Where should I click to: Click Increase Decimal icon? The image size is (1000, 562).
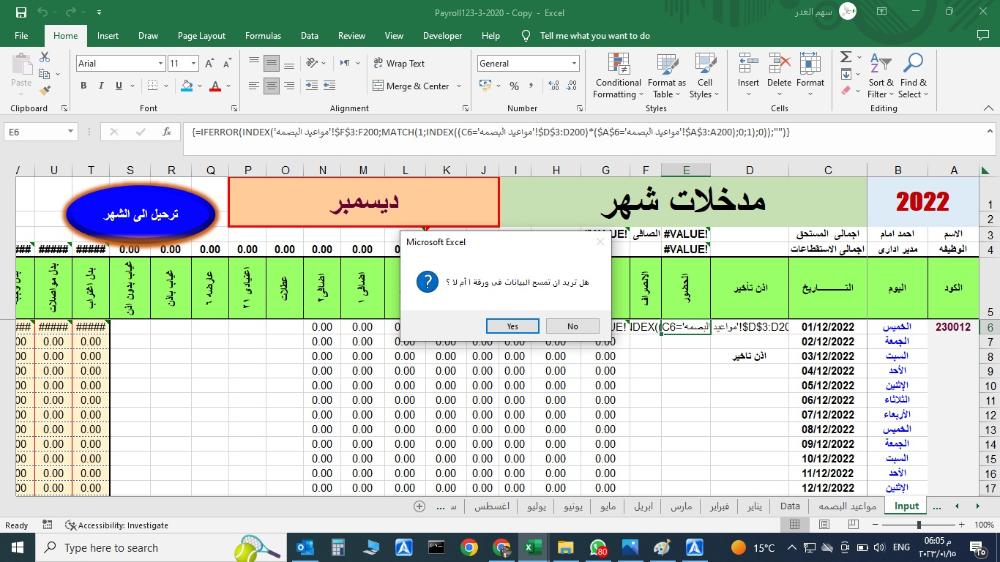coord(554,85)
